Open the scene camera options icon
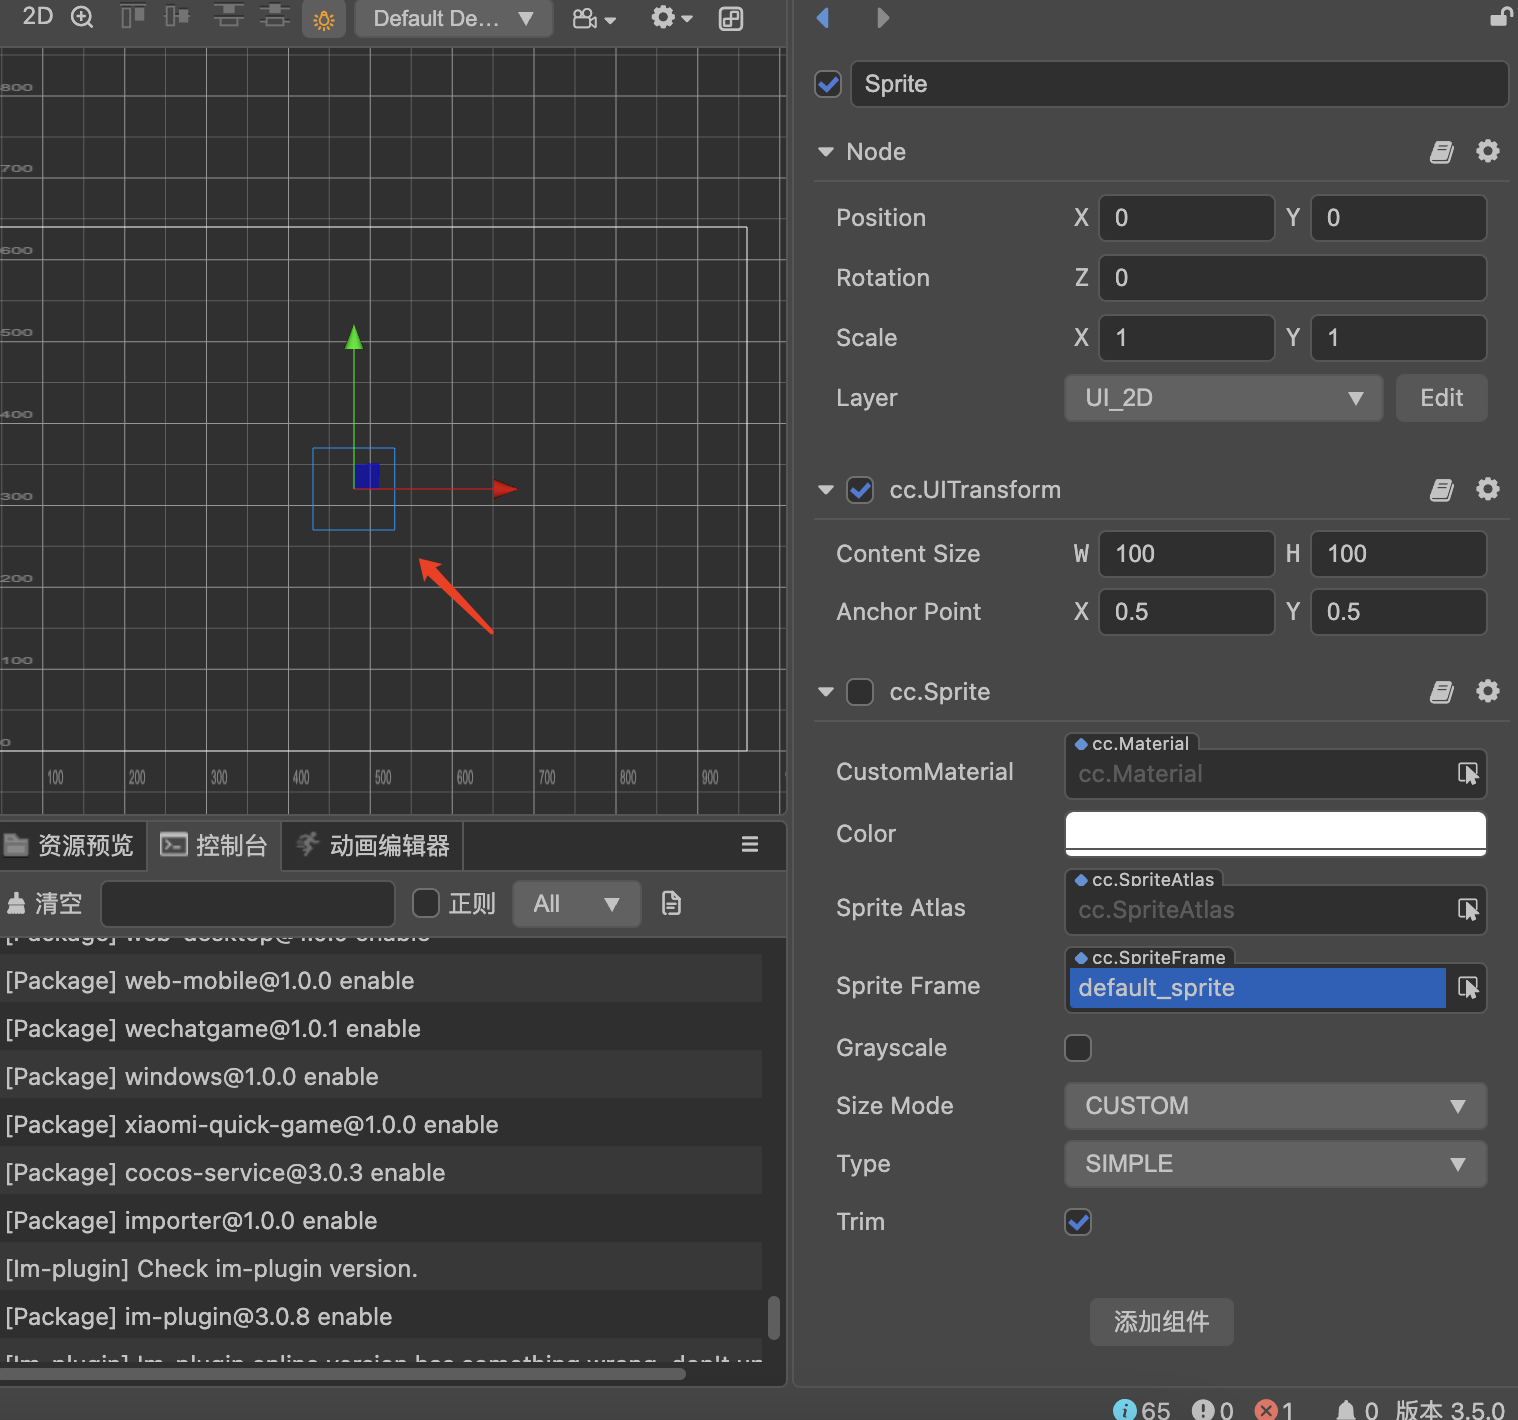The image size is (1518, 1420). (x=593, y=19)
